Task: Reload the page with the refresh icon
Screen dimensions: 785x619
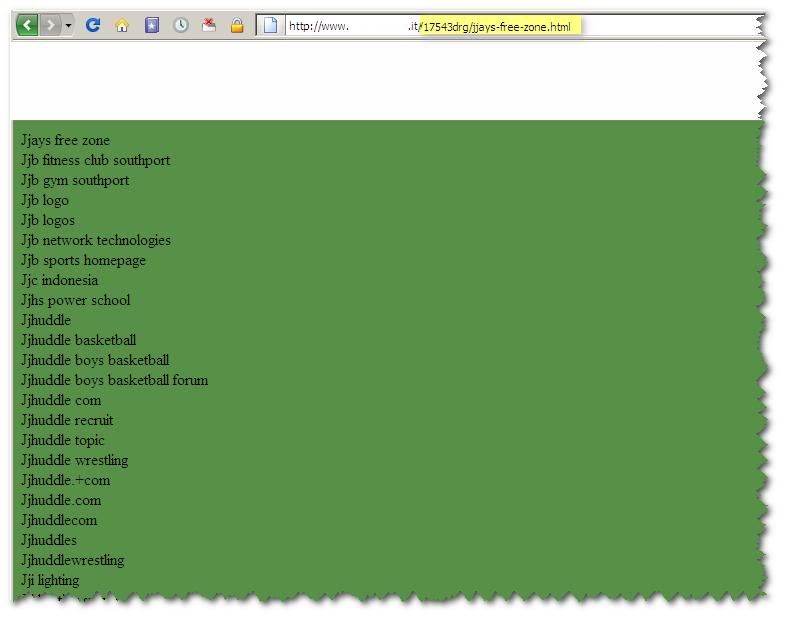Action: [93, 25]
